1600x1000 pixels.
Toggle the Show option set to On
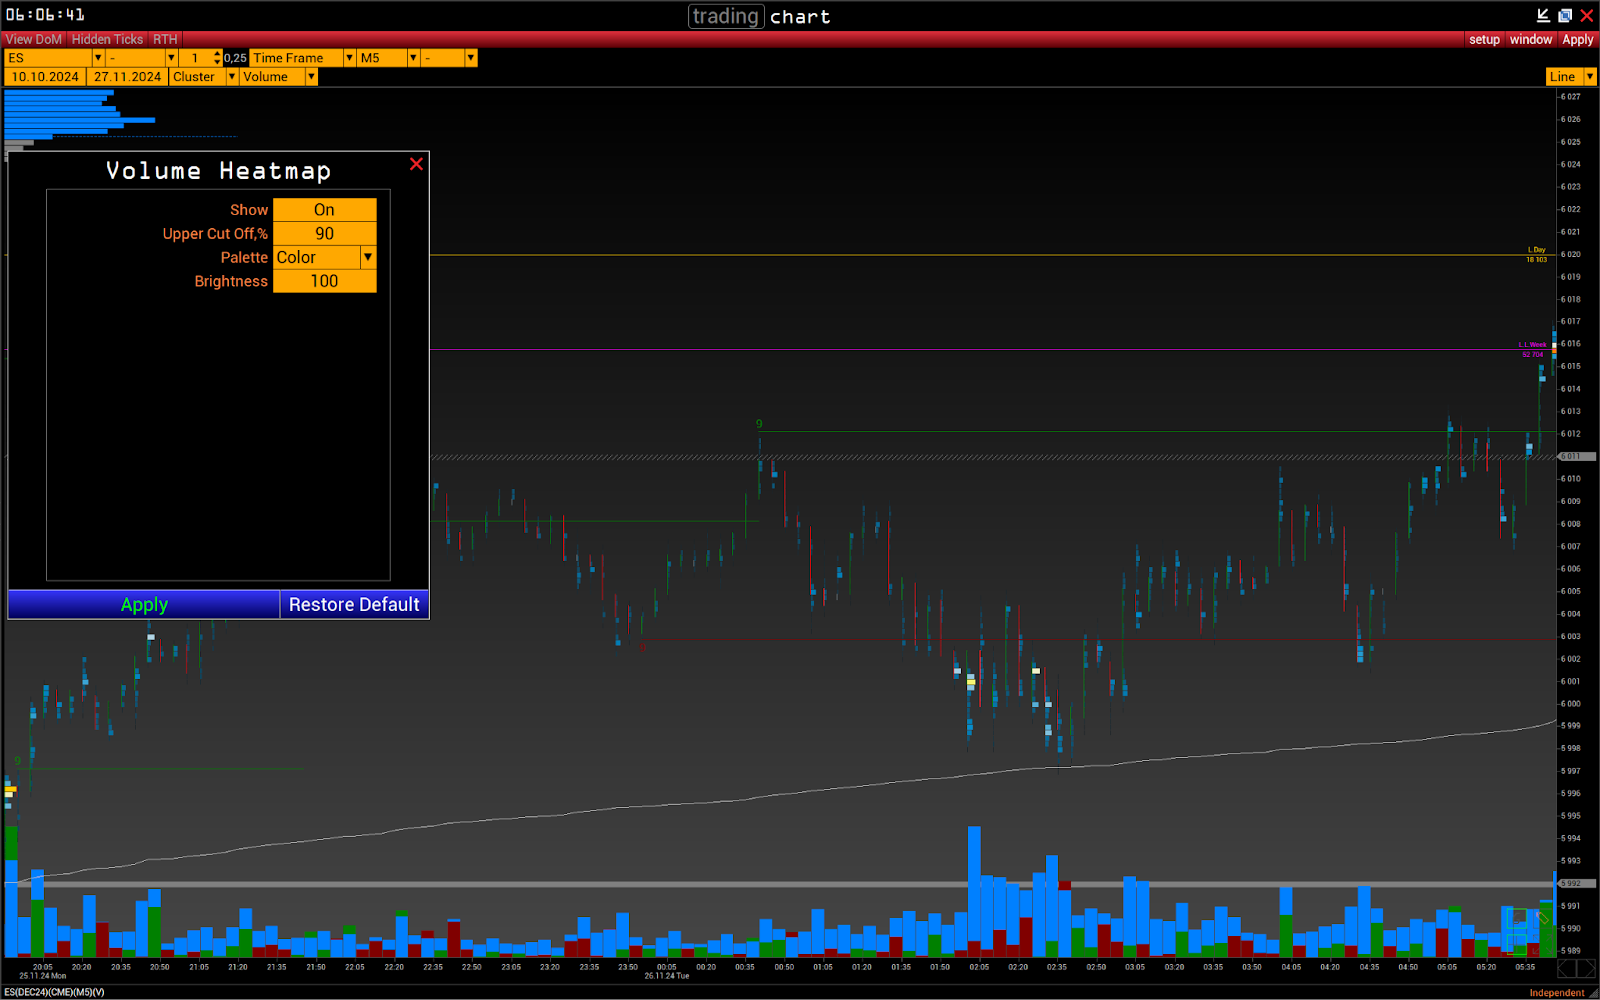click(x=324, y=210)
